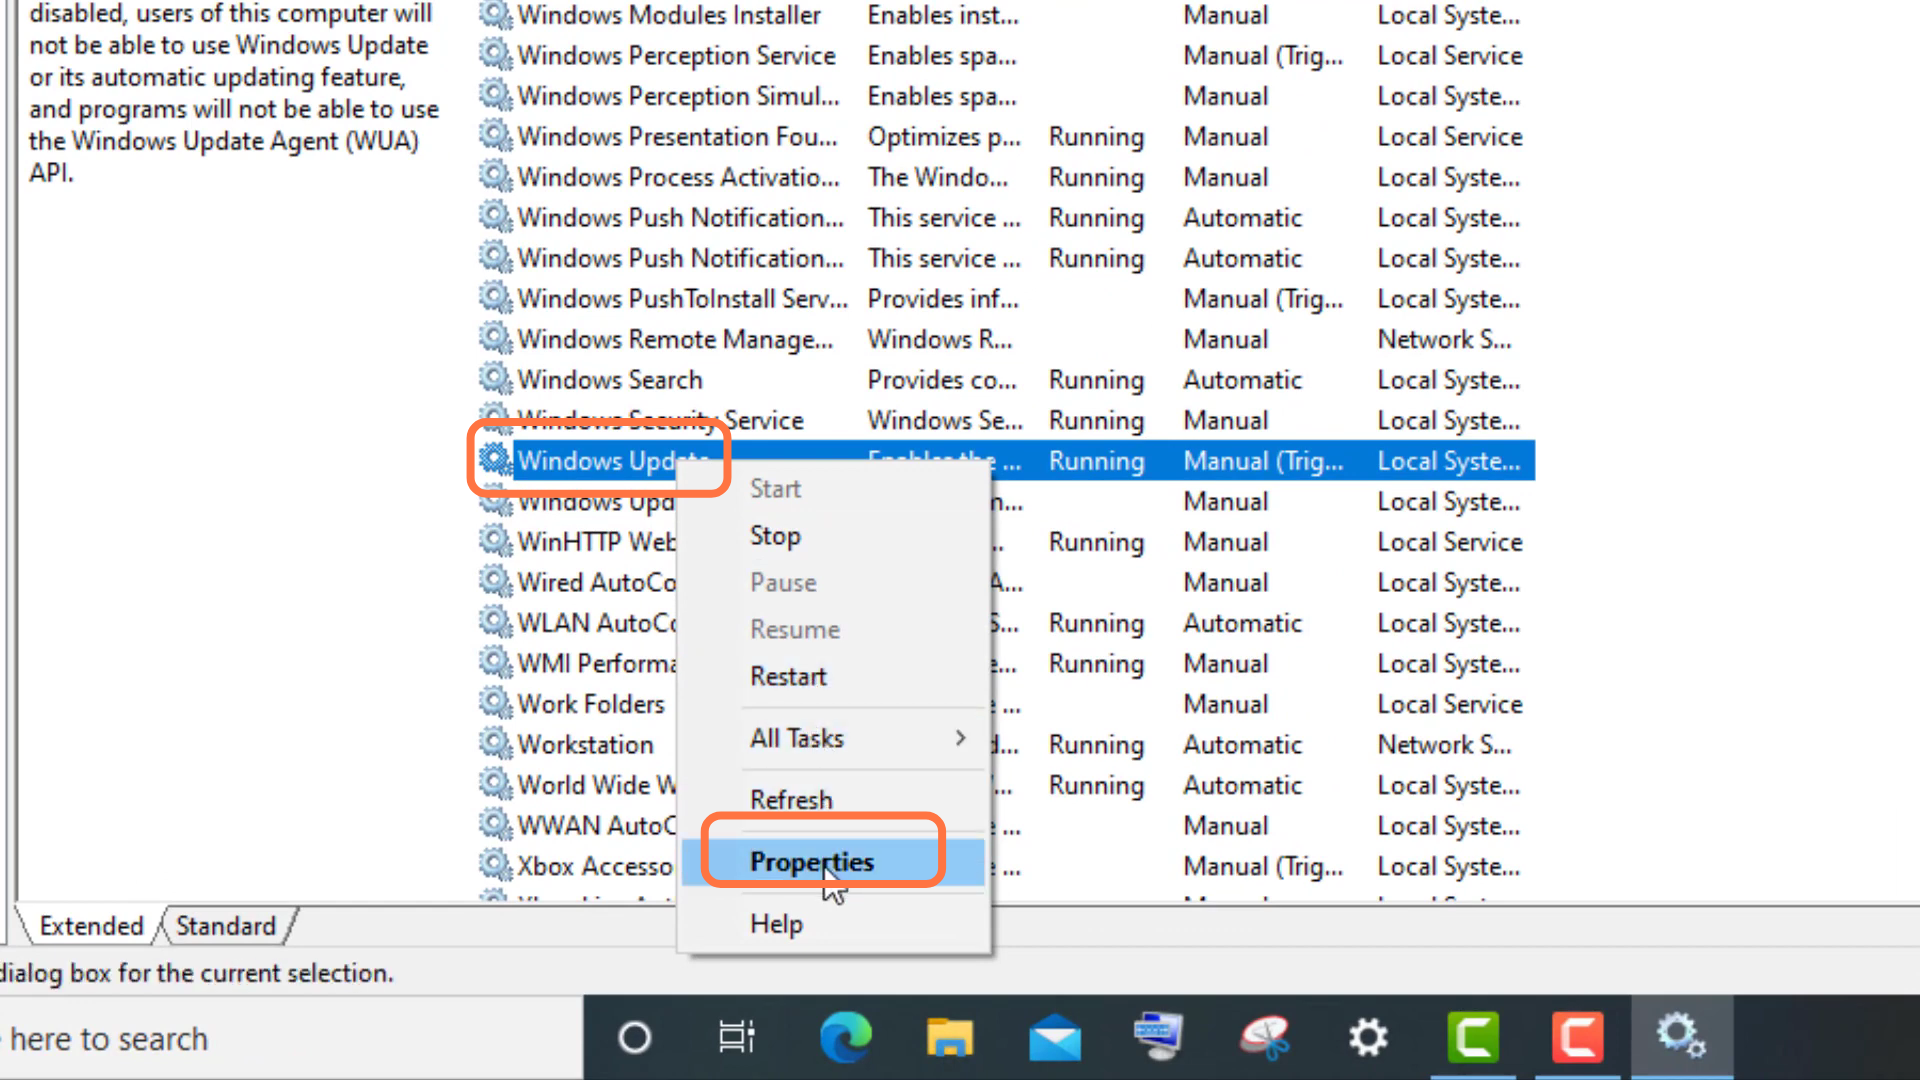The height and width of the screenshot is (1080, 1920).
Task: Click the Workstation service gear icon
Action: [495, 743]
